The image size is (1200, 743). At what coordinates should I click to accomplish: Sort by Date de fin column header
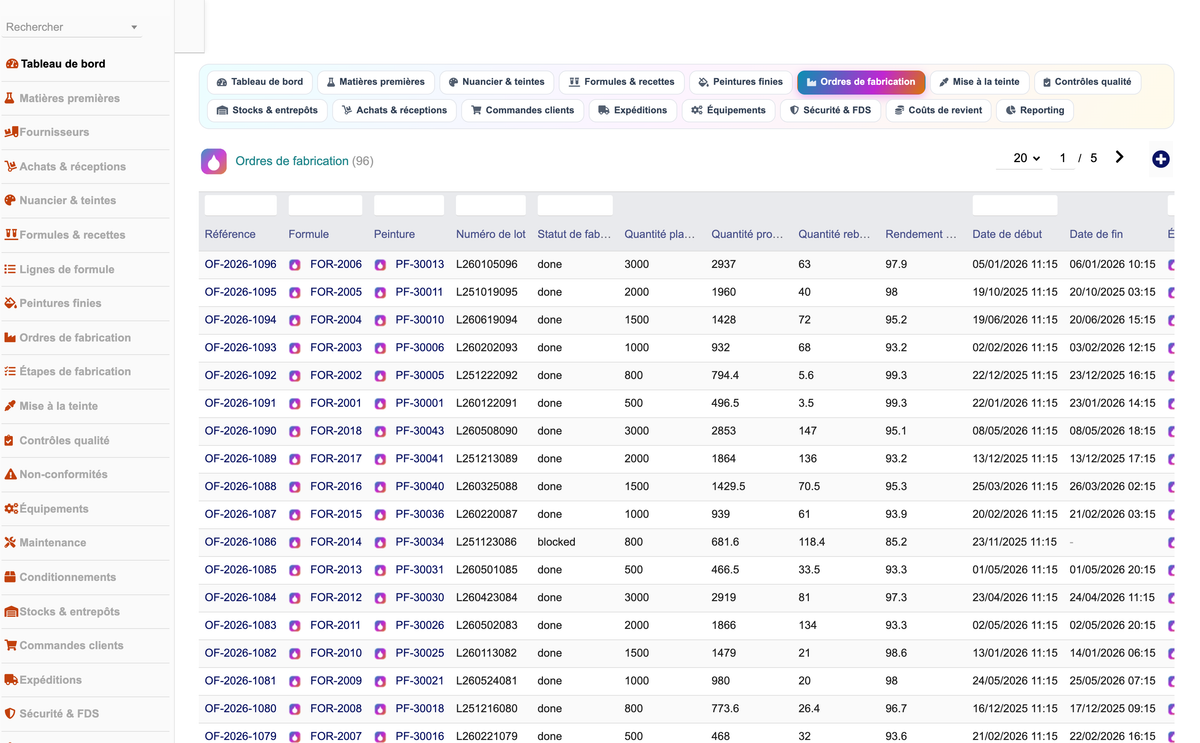pyautogui.click(x=1096, y=234)
